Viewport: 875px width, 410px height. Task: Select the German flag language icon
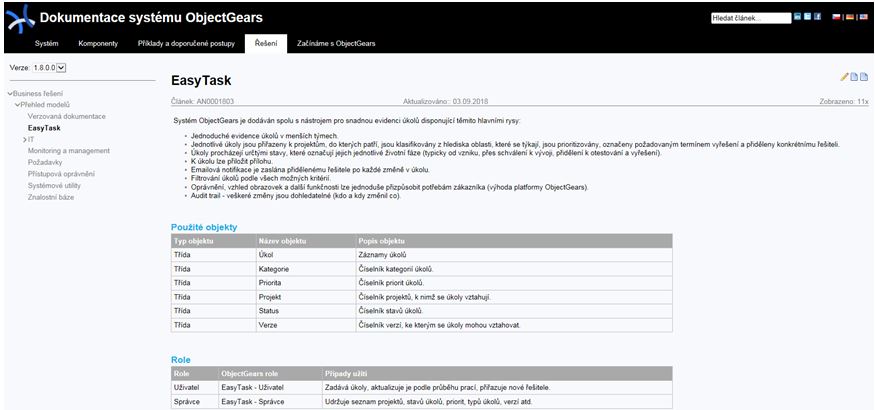click(850, 17)
